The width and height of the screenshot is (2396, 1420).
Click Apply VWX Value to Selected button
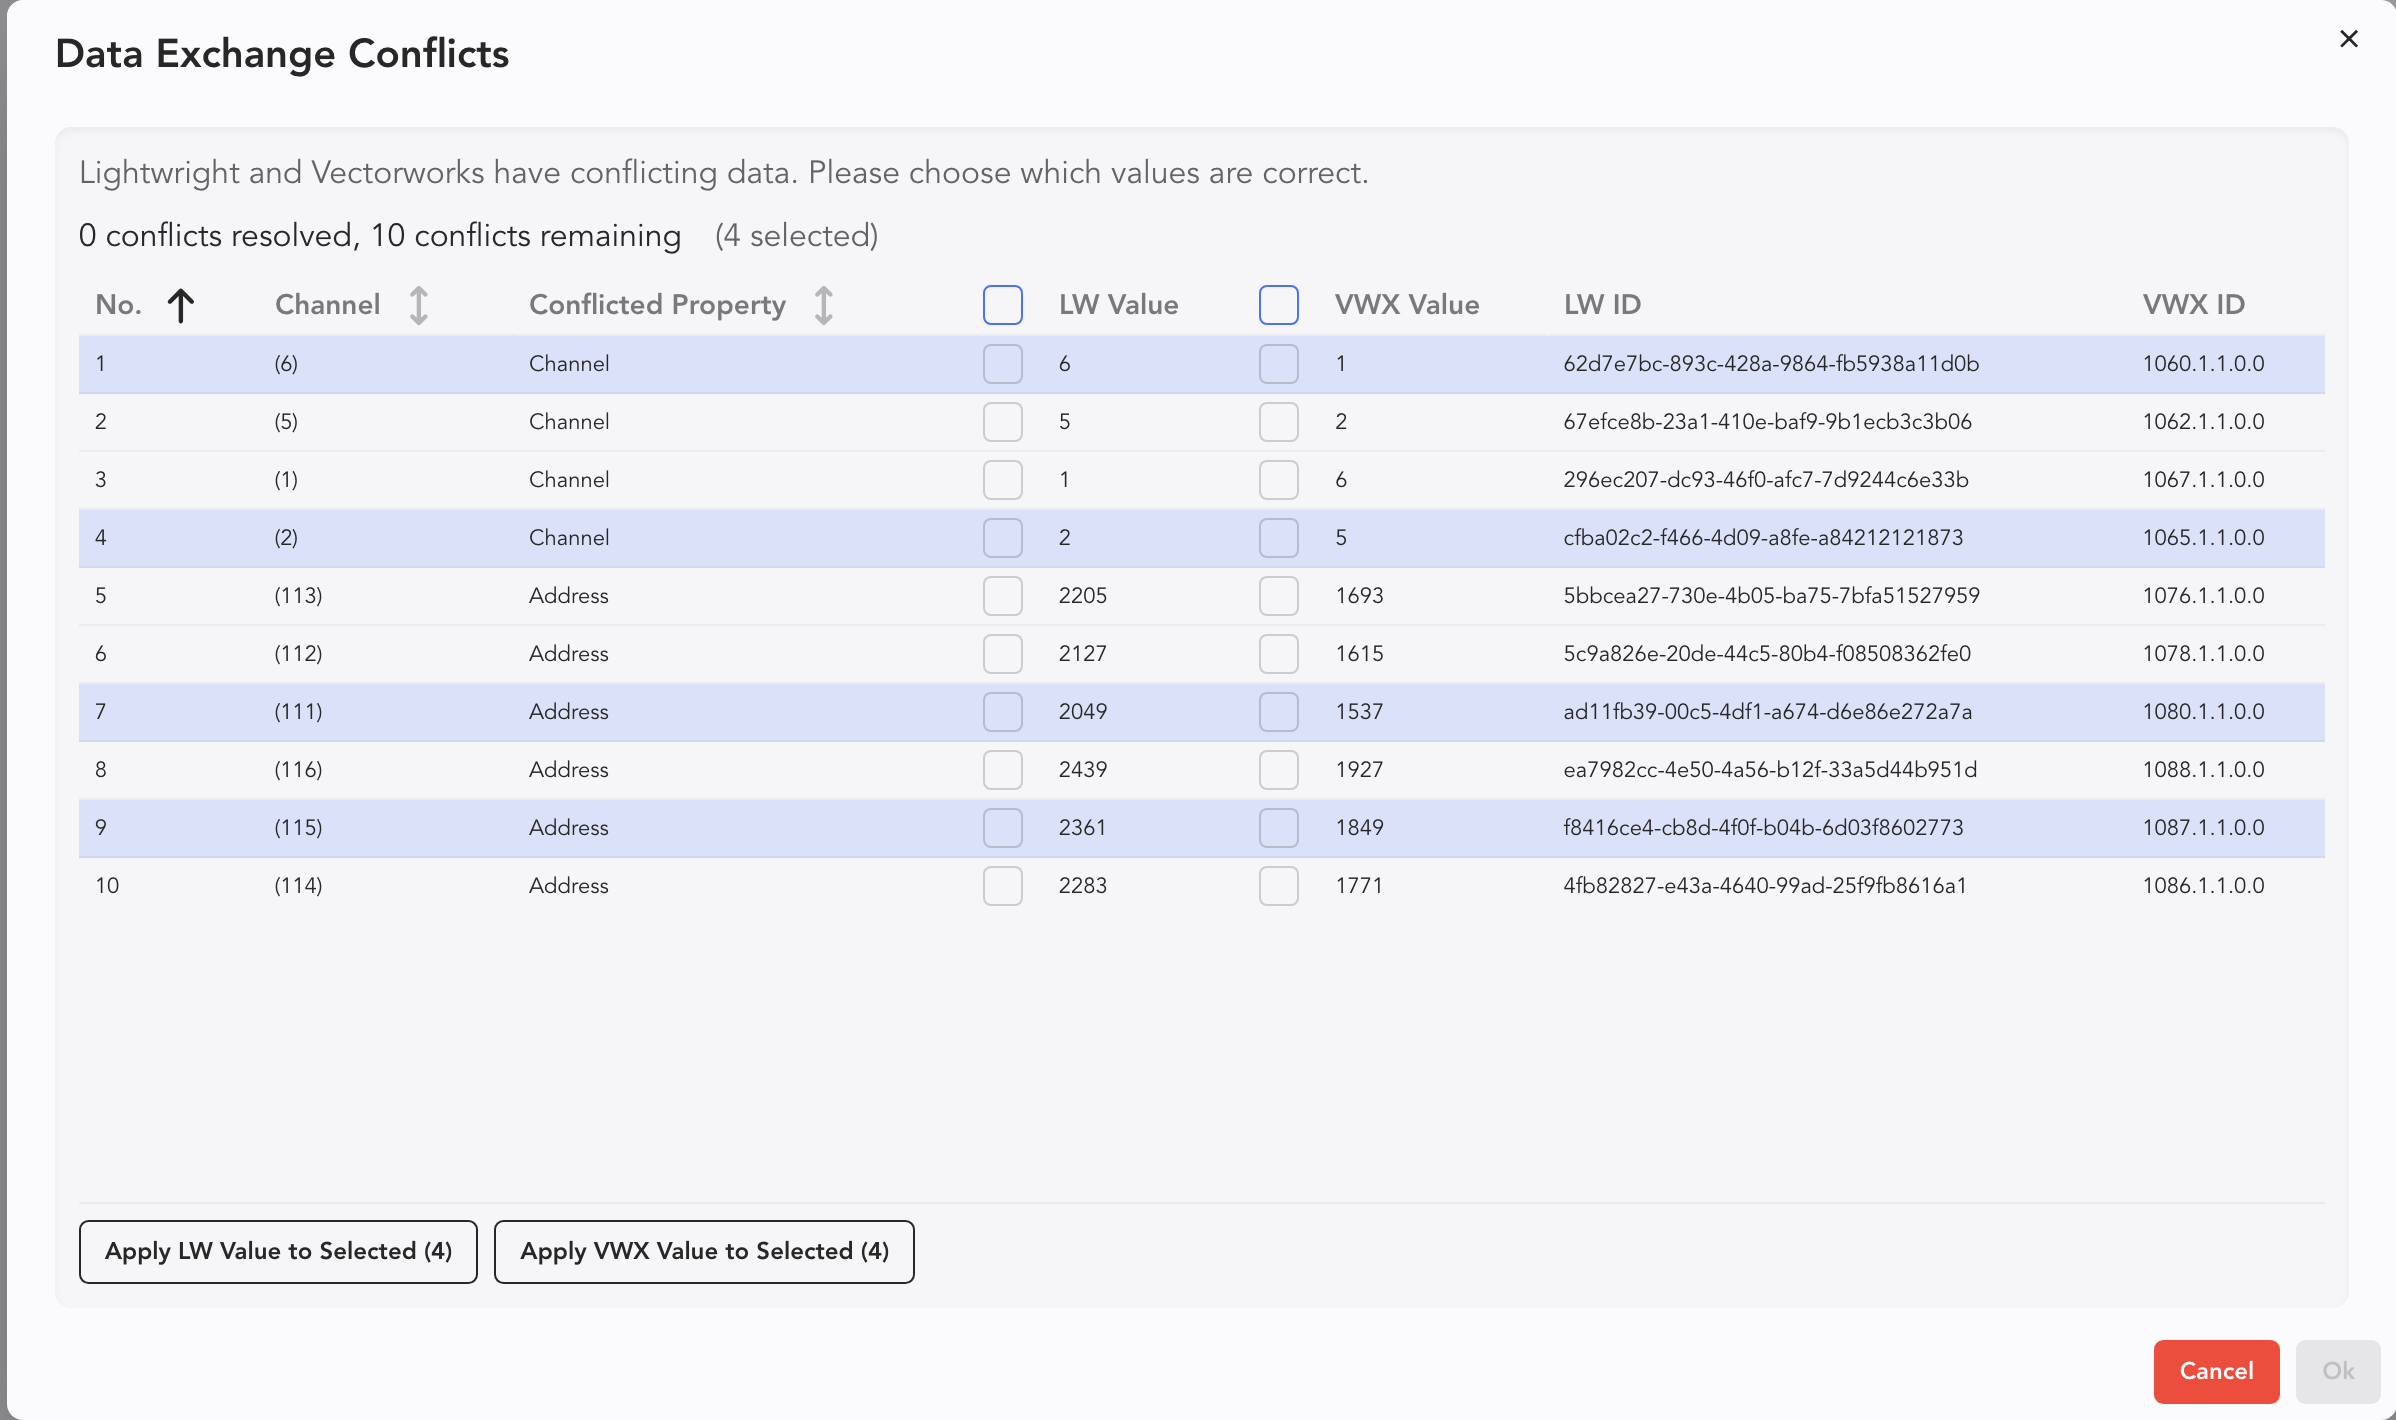pos(704,1251)
